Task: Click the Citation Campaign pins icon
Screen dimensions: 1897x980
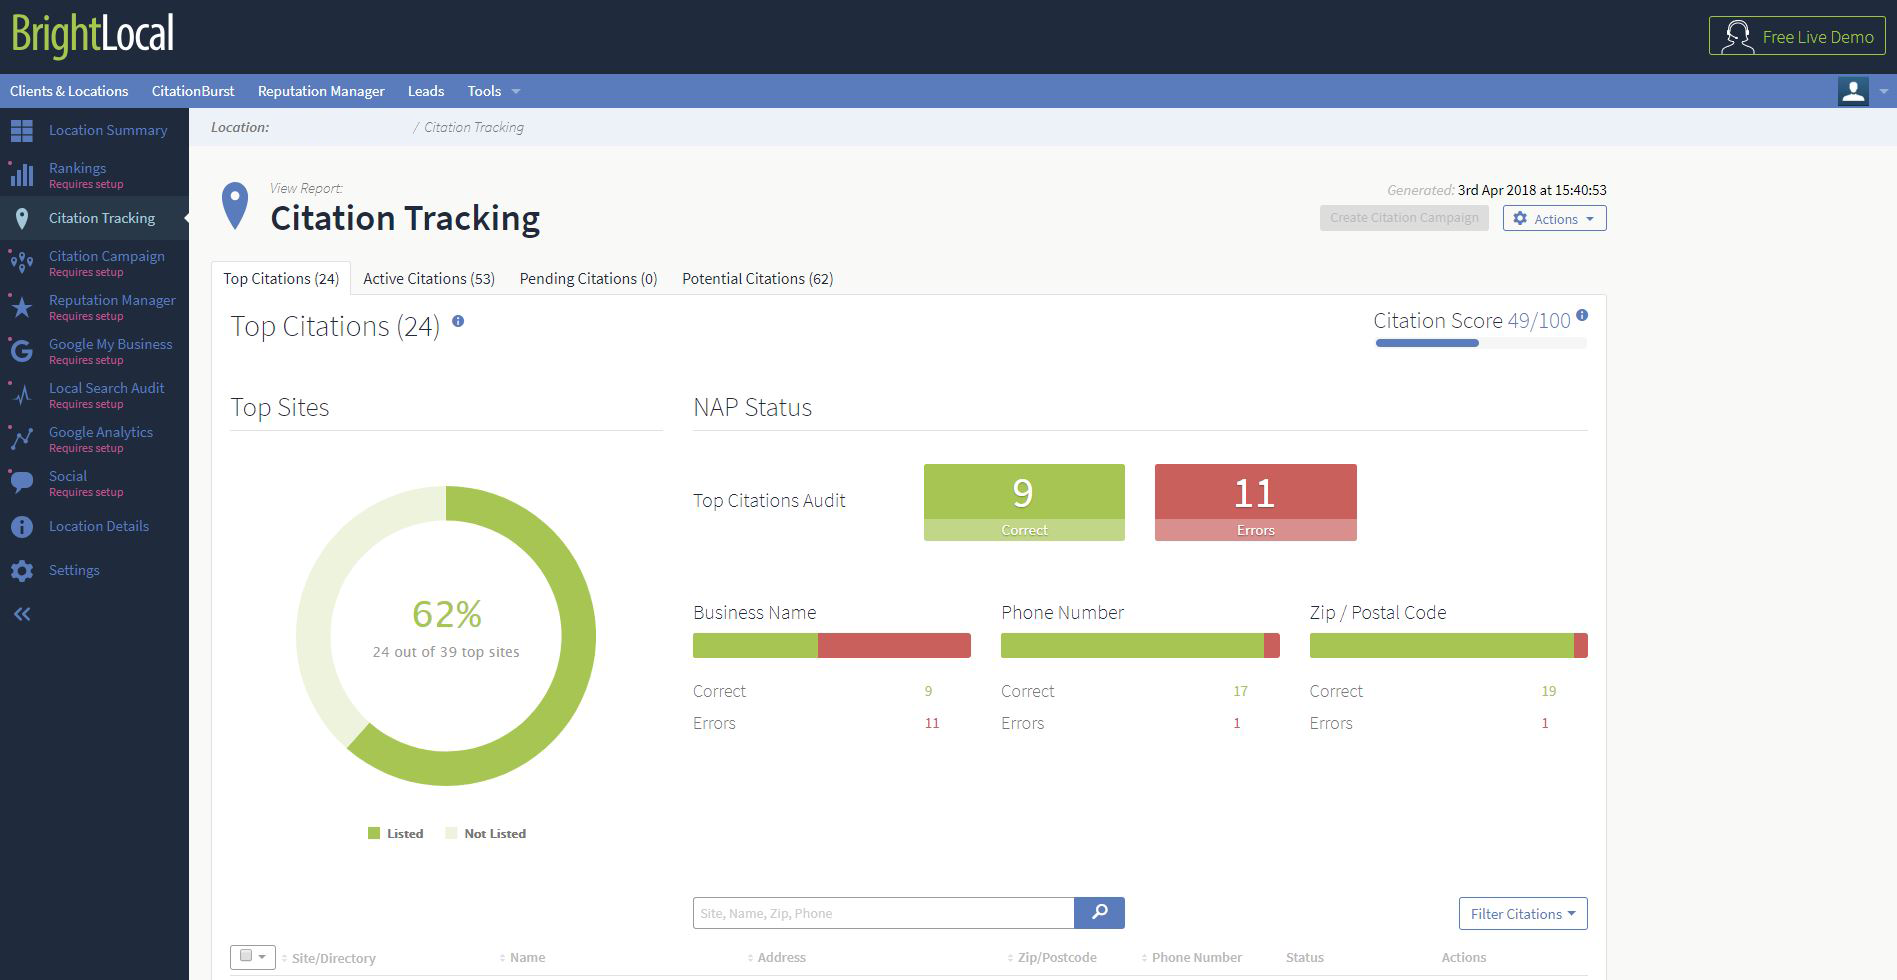Action: click(x=22, y=263)
